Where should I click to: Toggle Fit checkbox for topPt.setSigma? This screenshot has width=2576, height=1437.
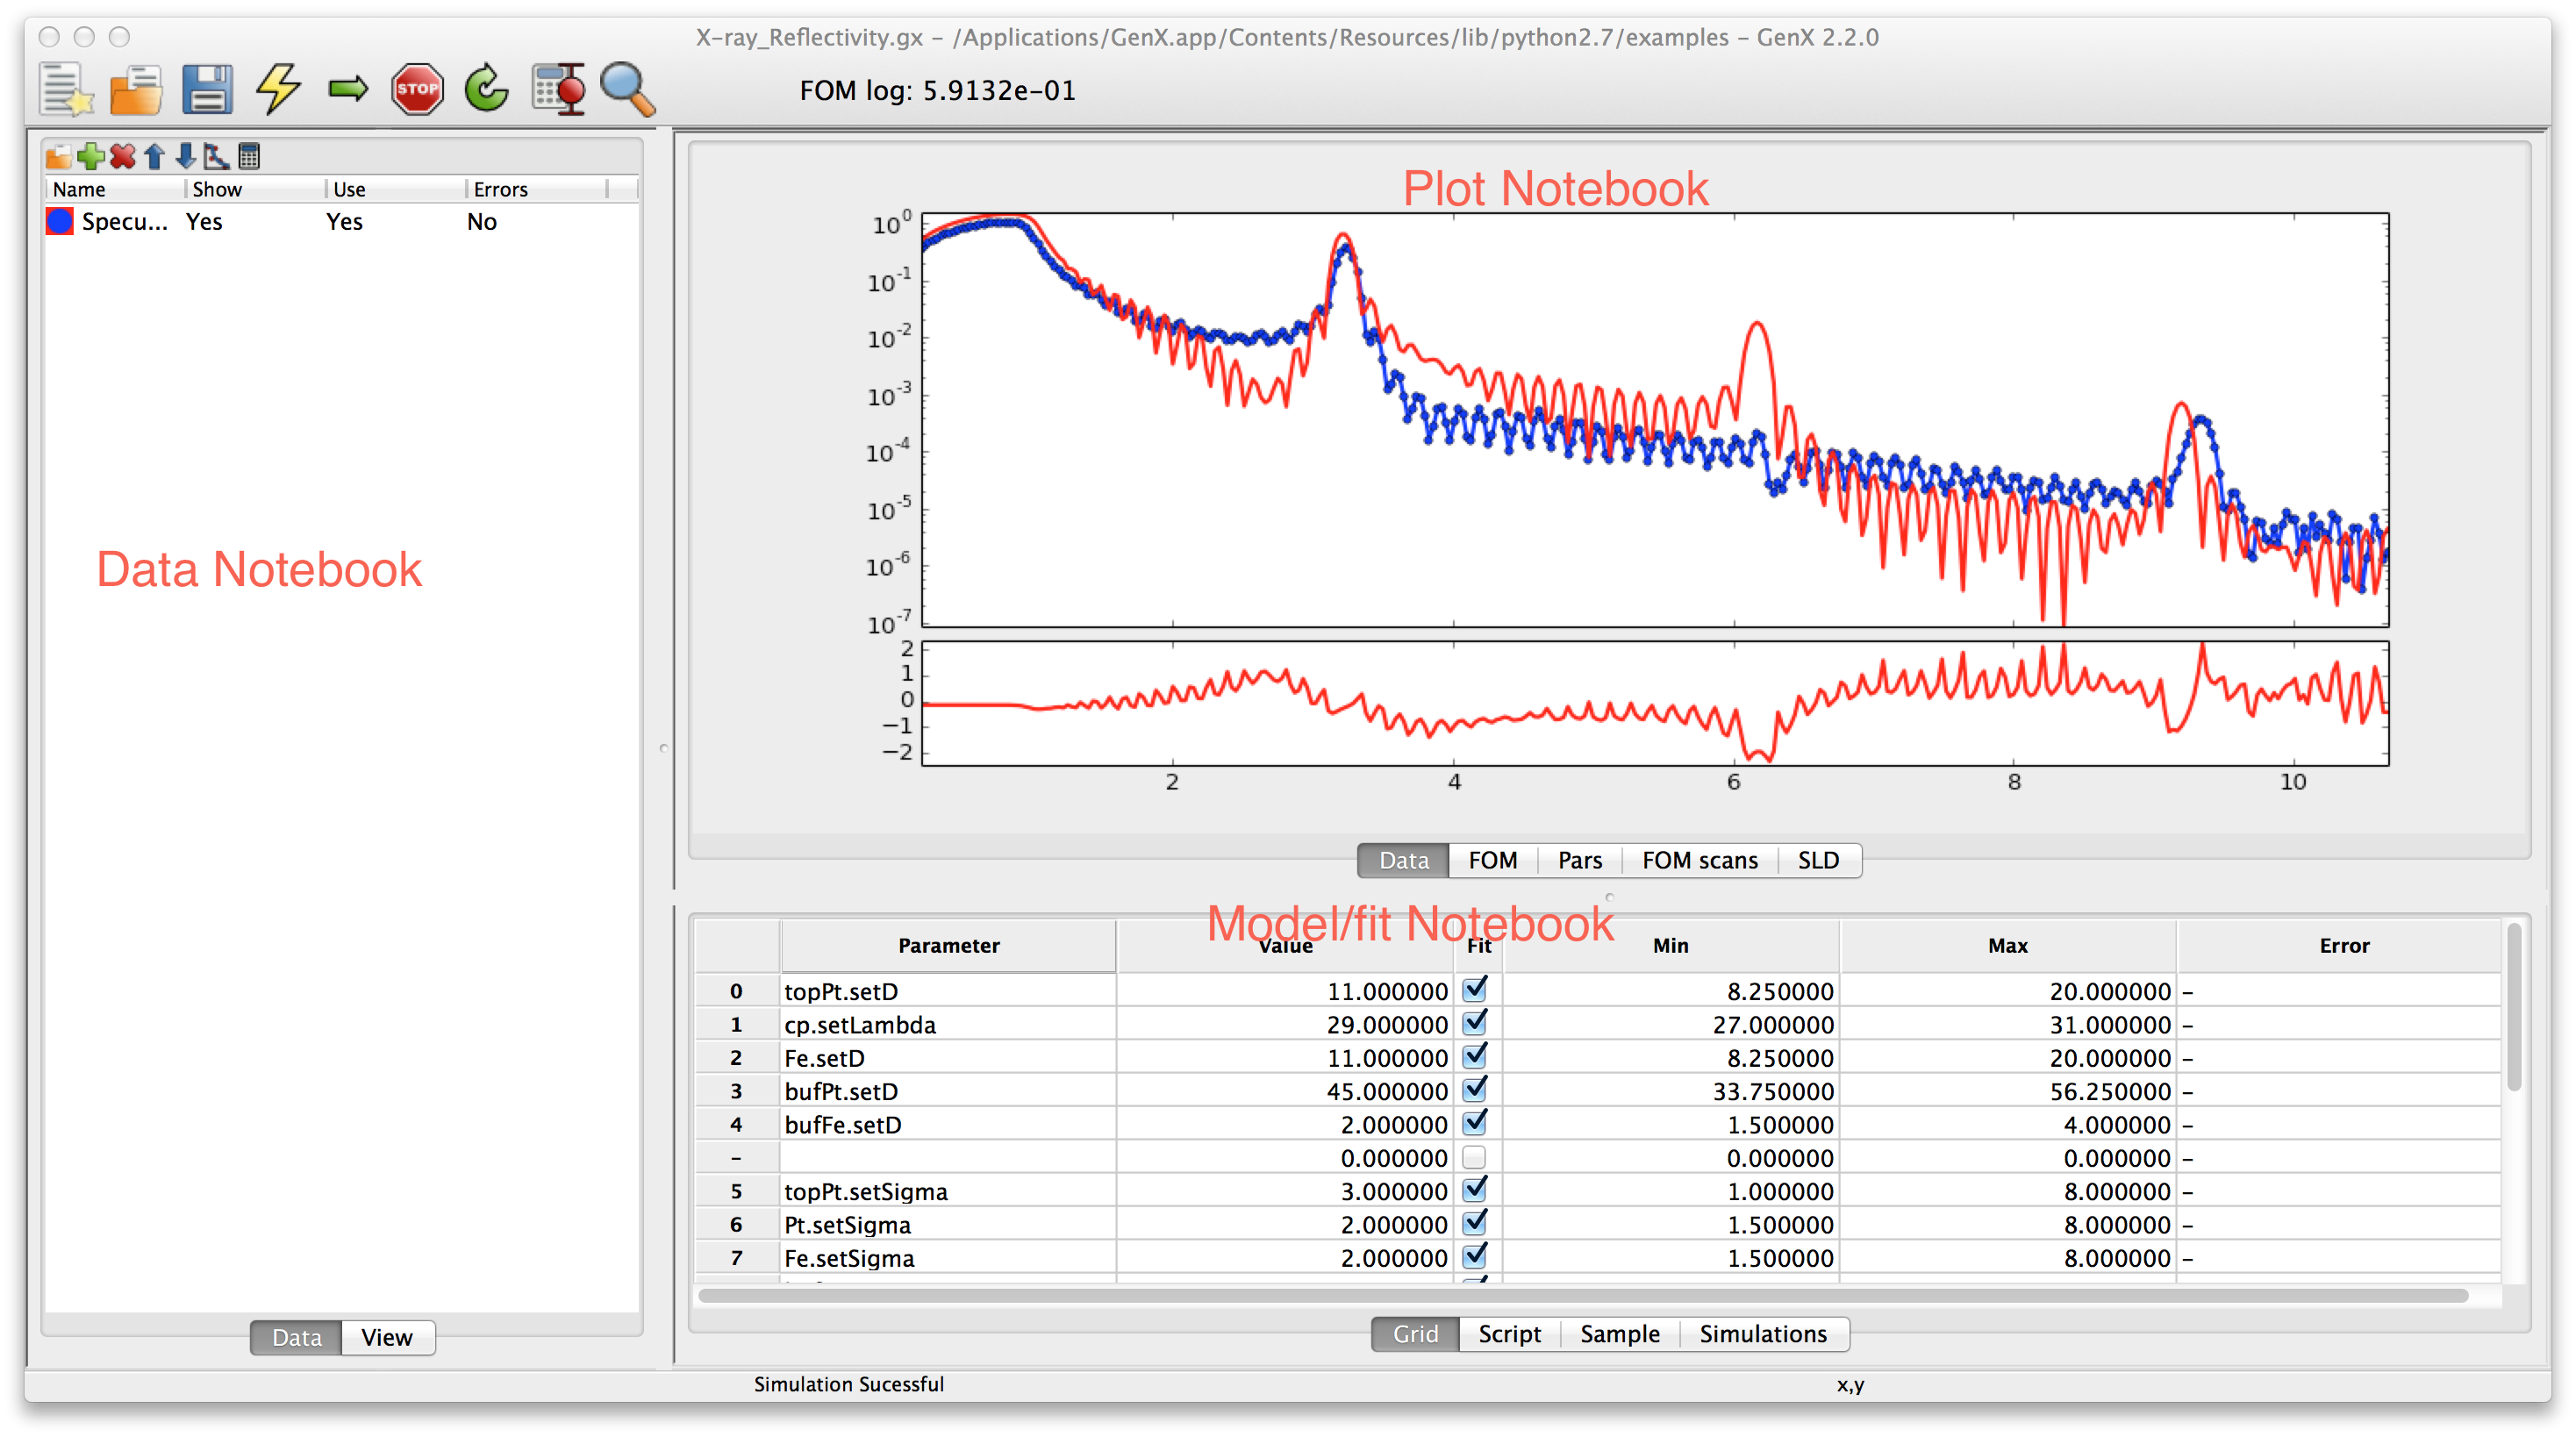click(x=1474, y=1190)
